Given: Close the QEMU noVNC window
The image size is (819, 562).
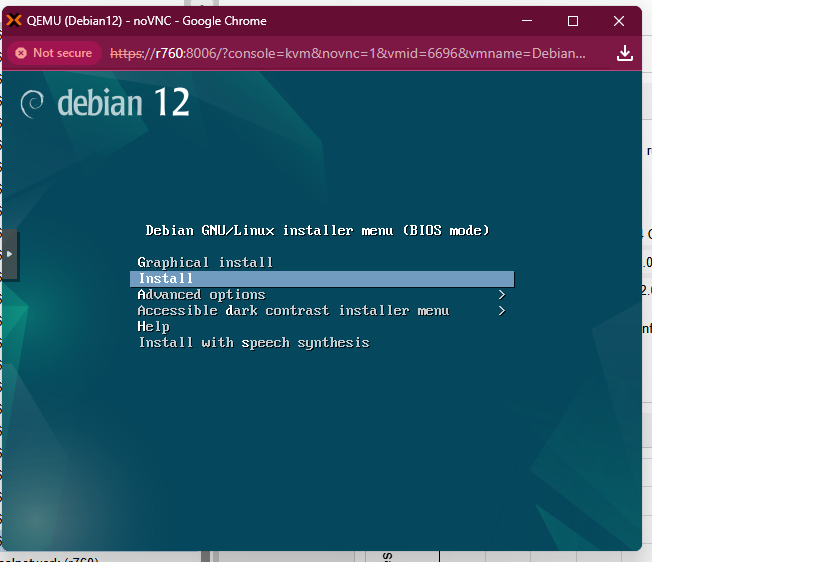Looking at the screenshot, I should tap(619, 21).
